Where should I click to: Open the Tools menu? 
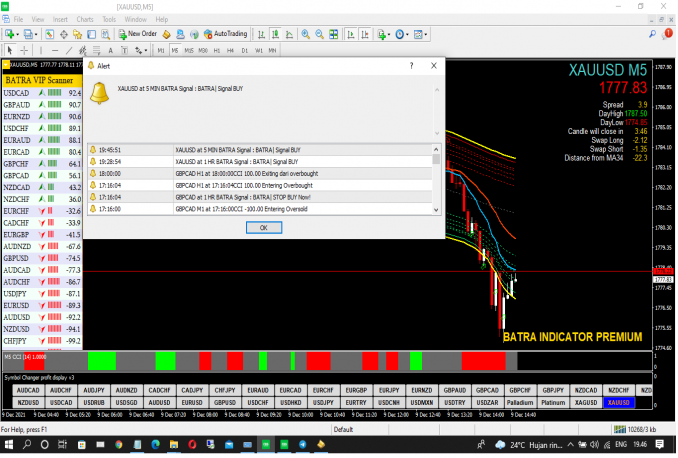pos(108,19)
